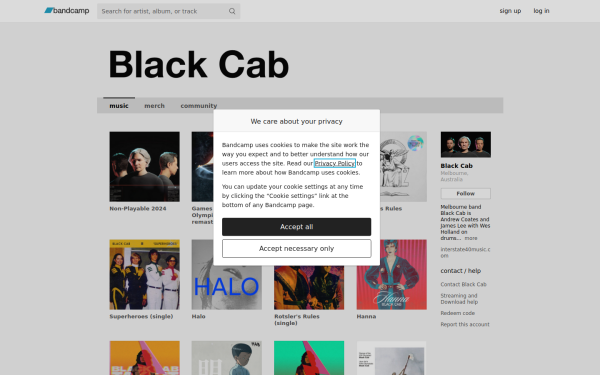Click the Black Cab header banner
The width and height of the screenshot is (600, 375).
click(199, 64)
